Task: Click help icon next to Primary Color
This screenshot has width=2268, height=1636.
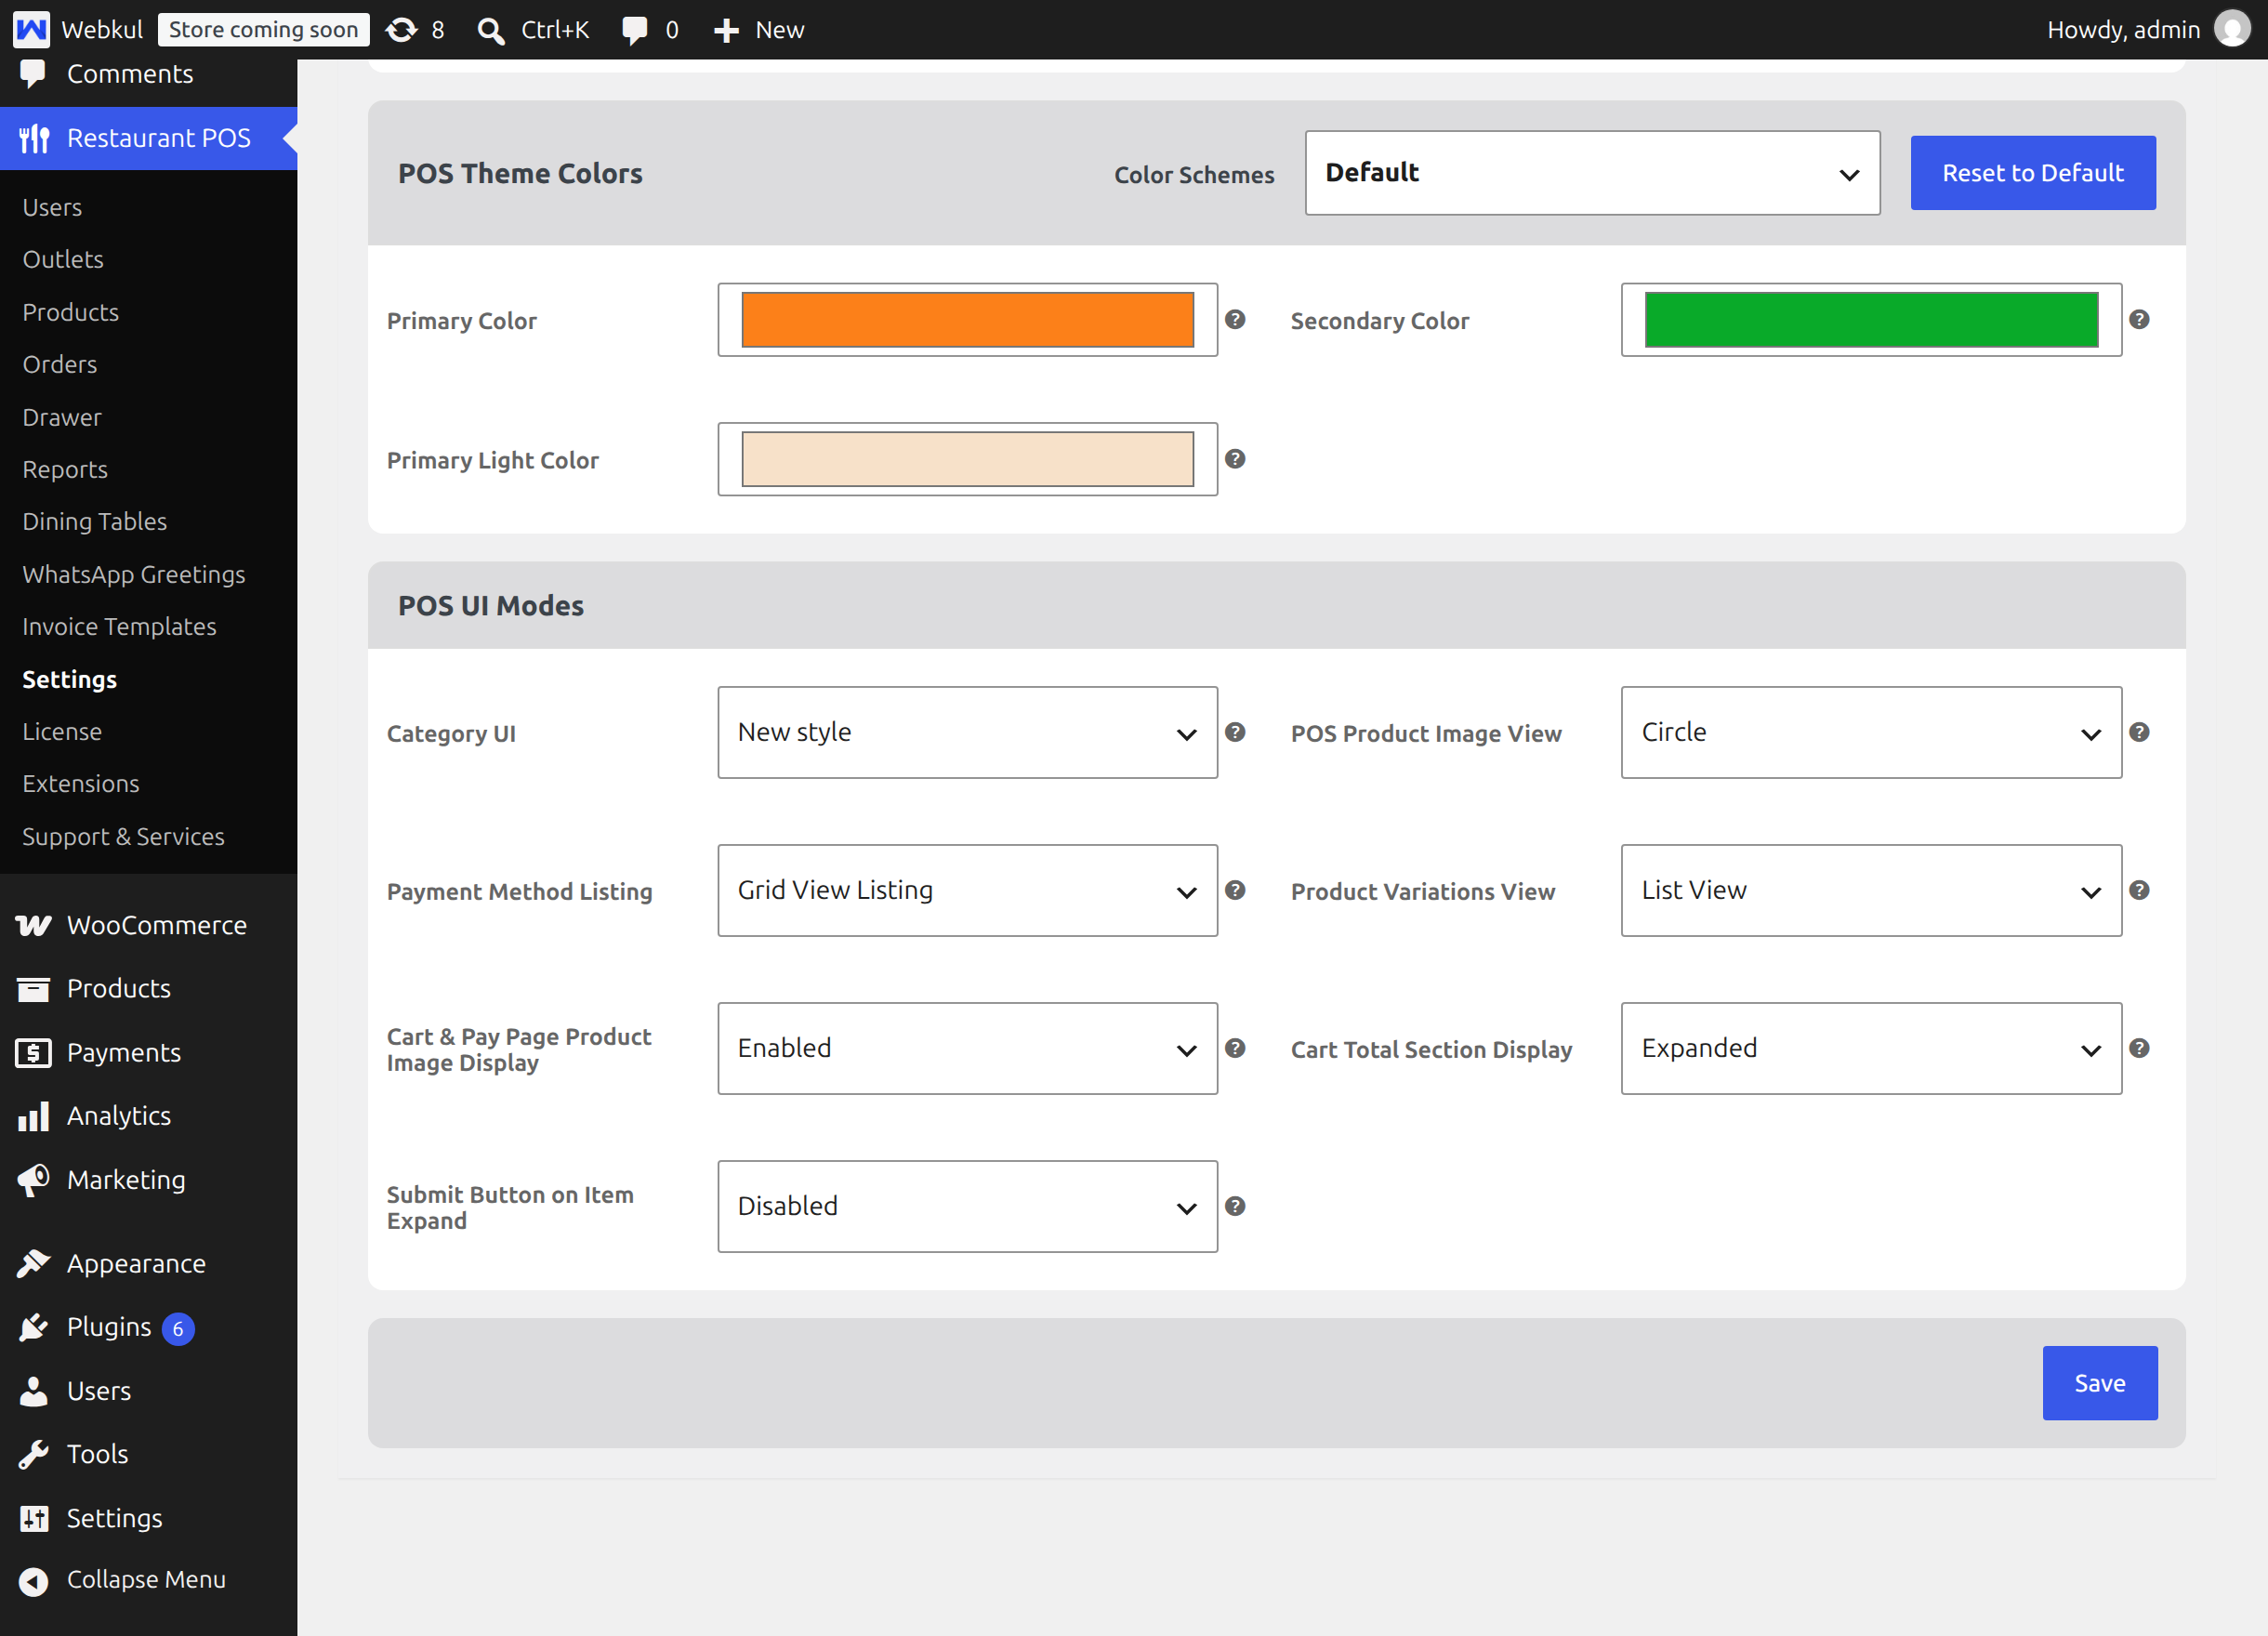Action: [1235, 319]
